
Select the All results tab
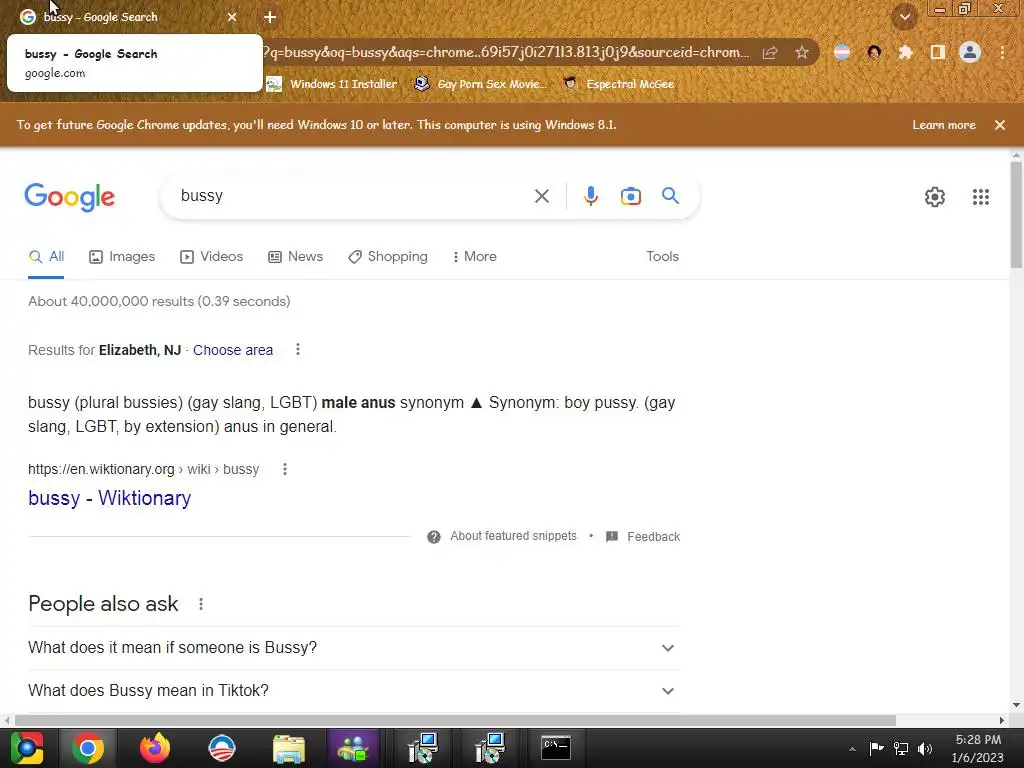click(x=46, y=257)
